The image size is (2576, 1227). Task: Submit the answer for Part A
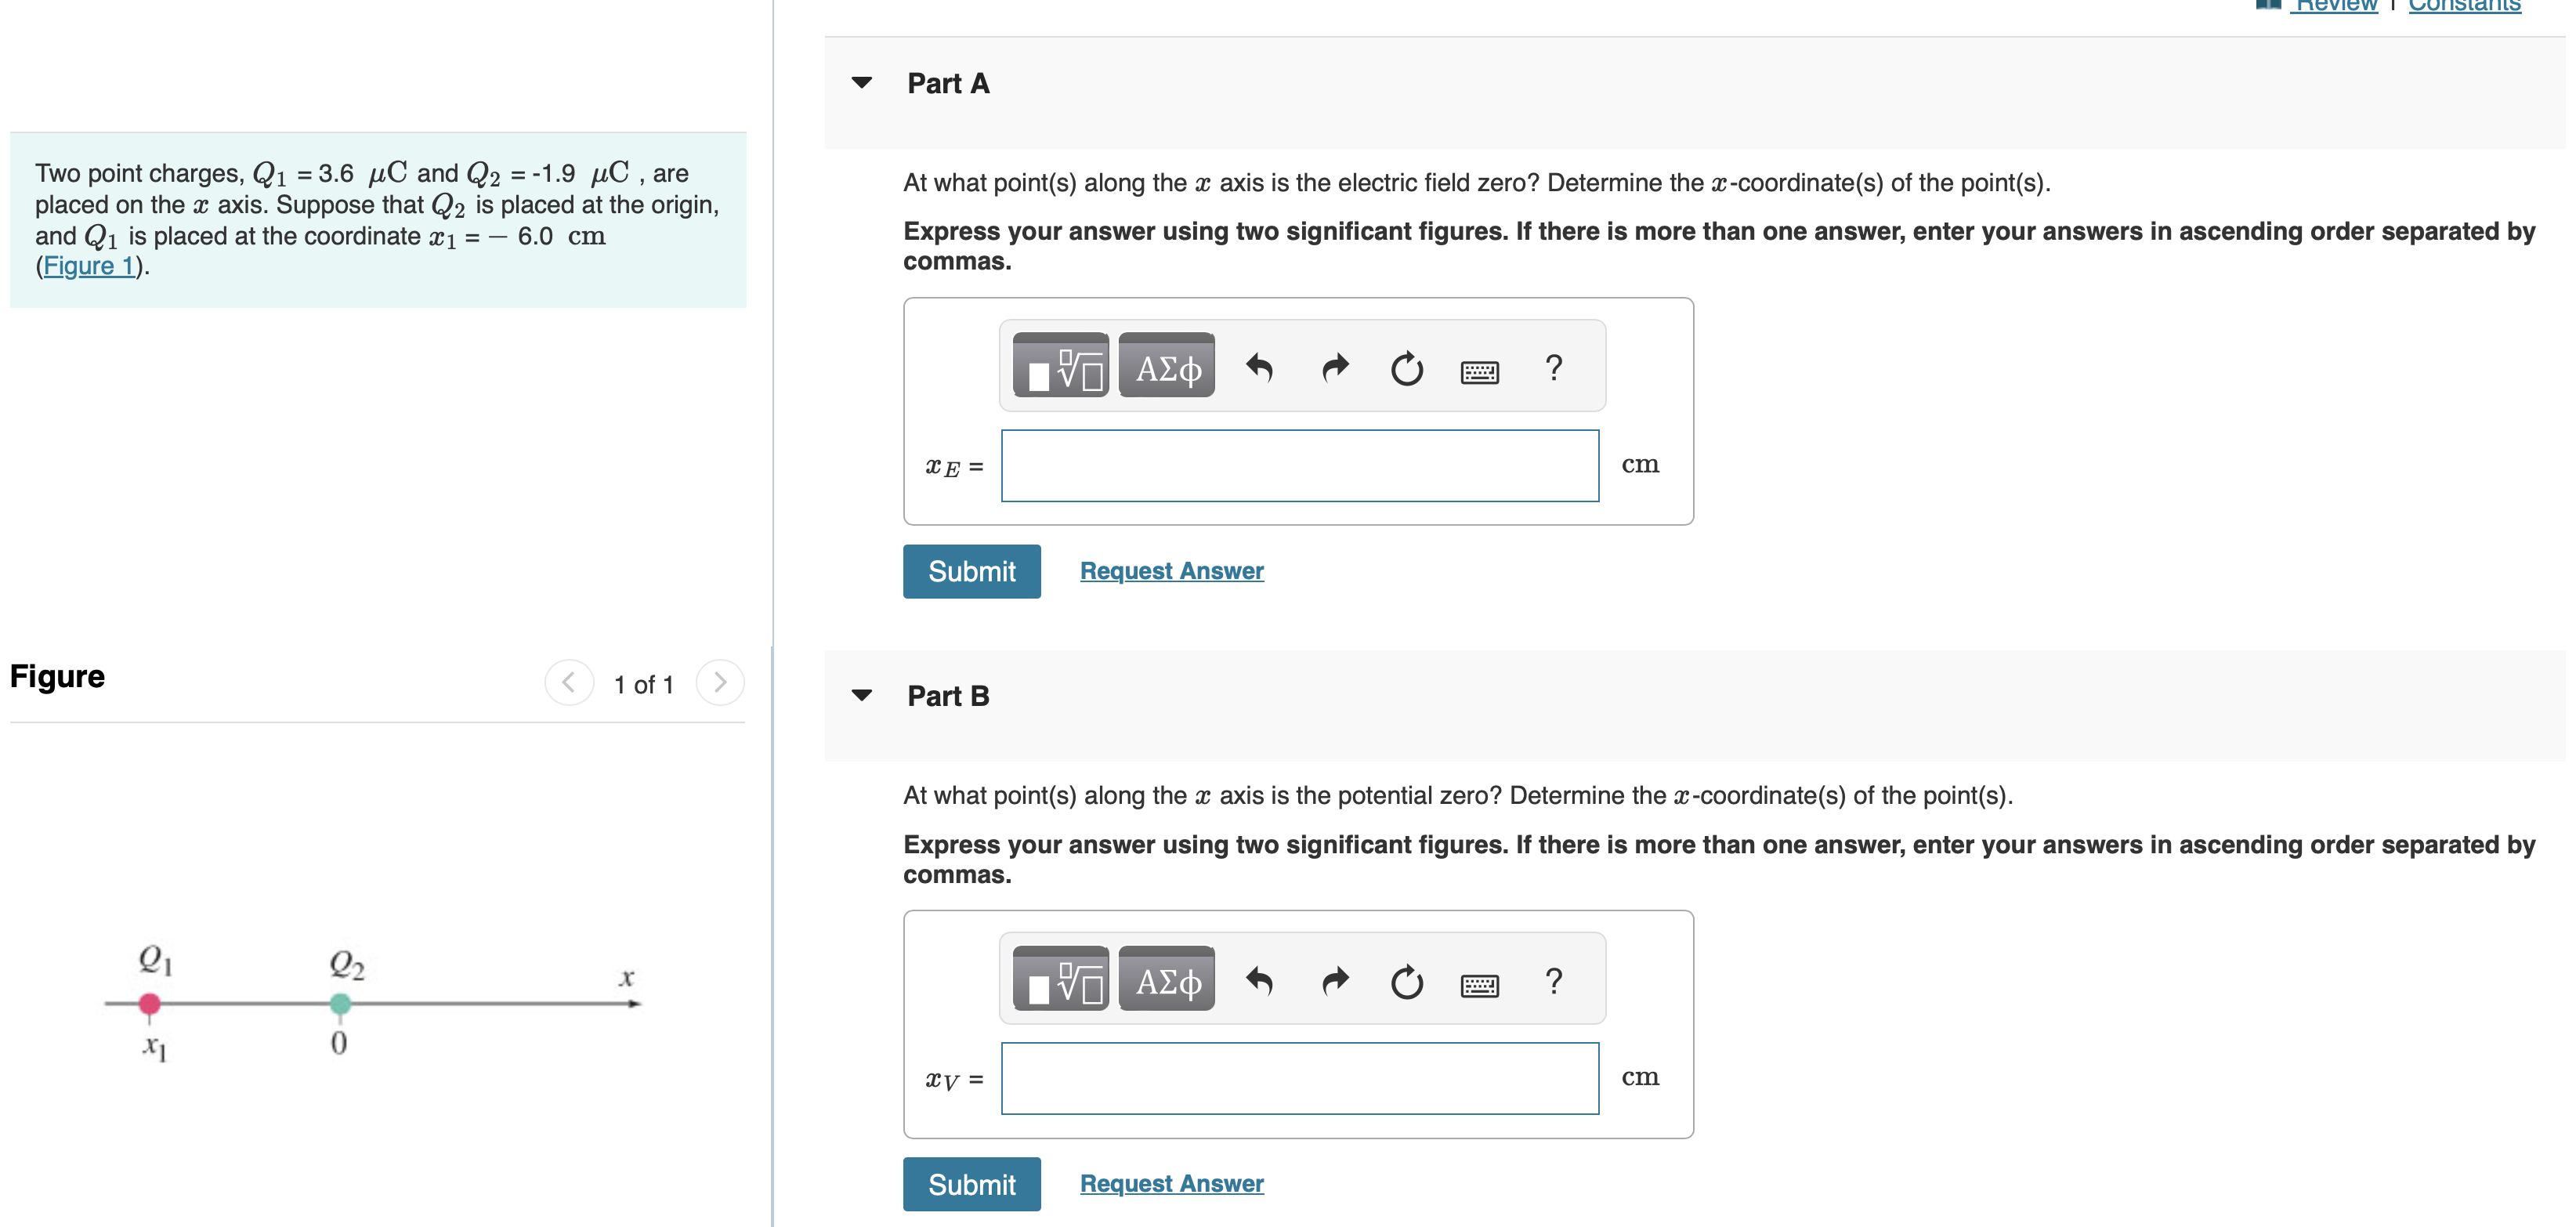[x=971, y=571]
